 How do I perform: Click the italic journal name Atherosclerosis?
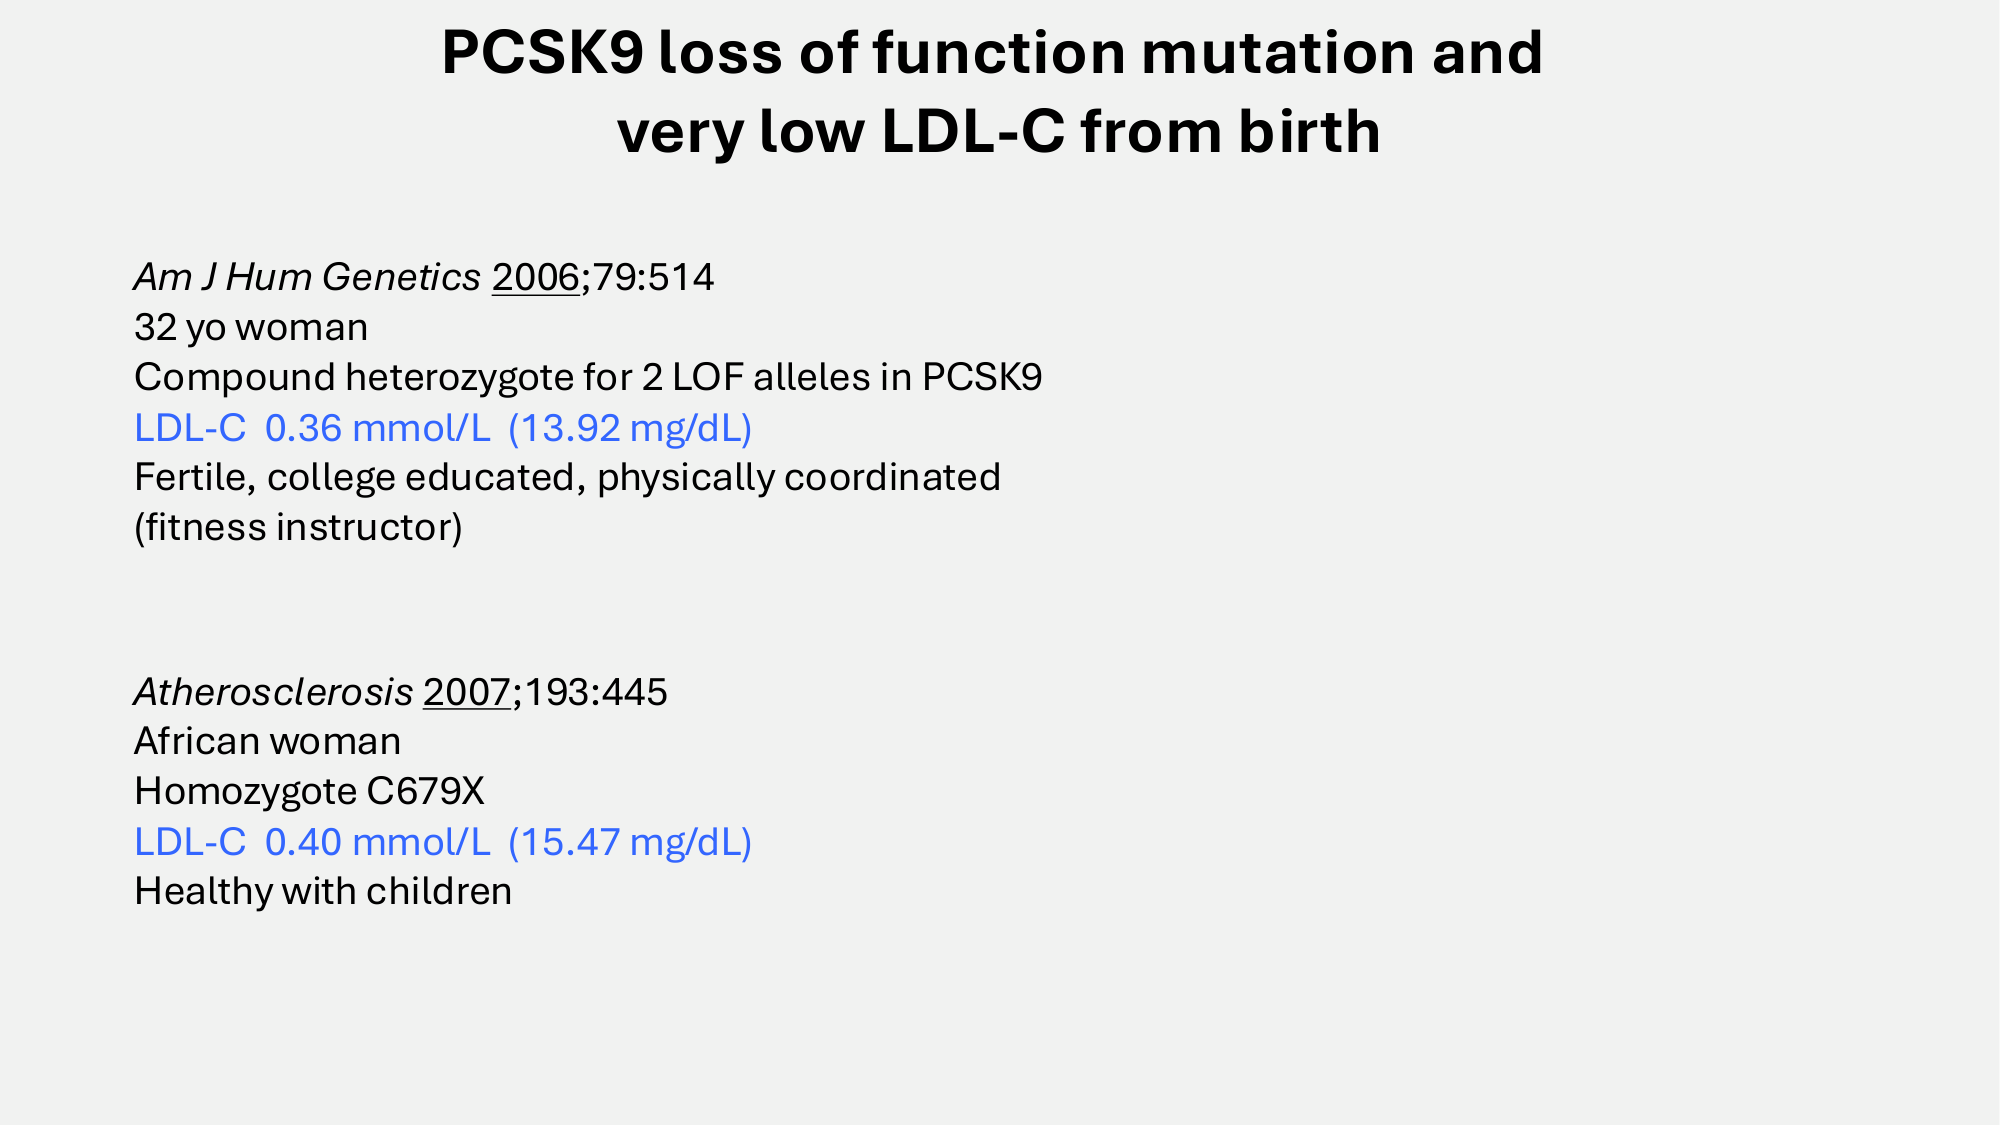coord(273,692)
